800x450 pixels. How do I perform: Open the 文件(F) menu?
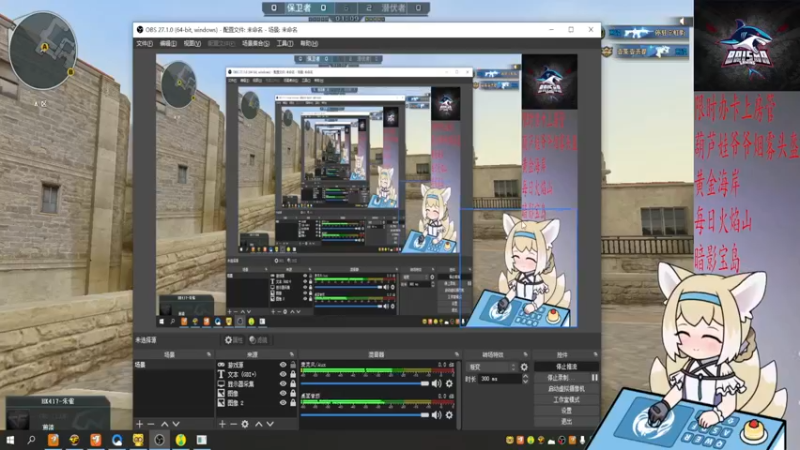[144, 44]
